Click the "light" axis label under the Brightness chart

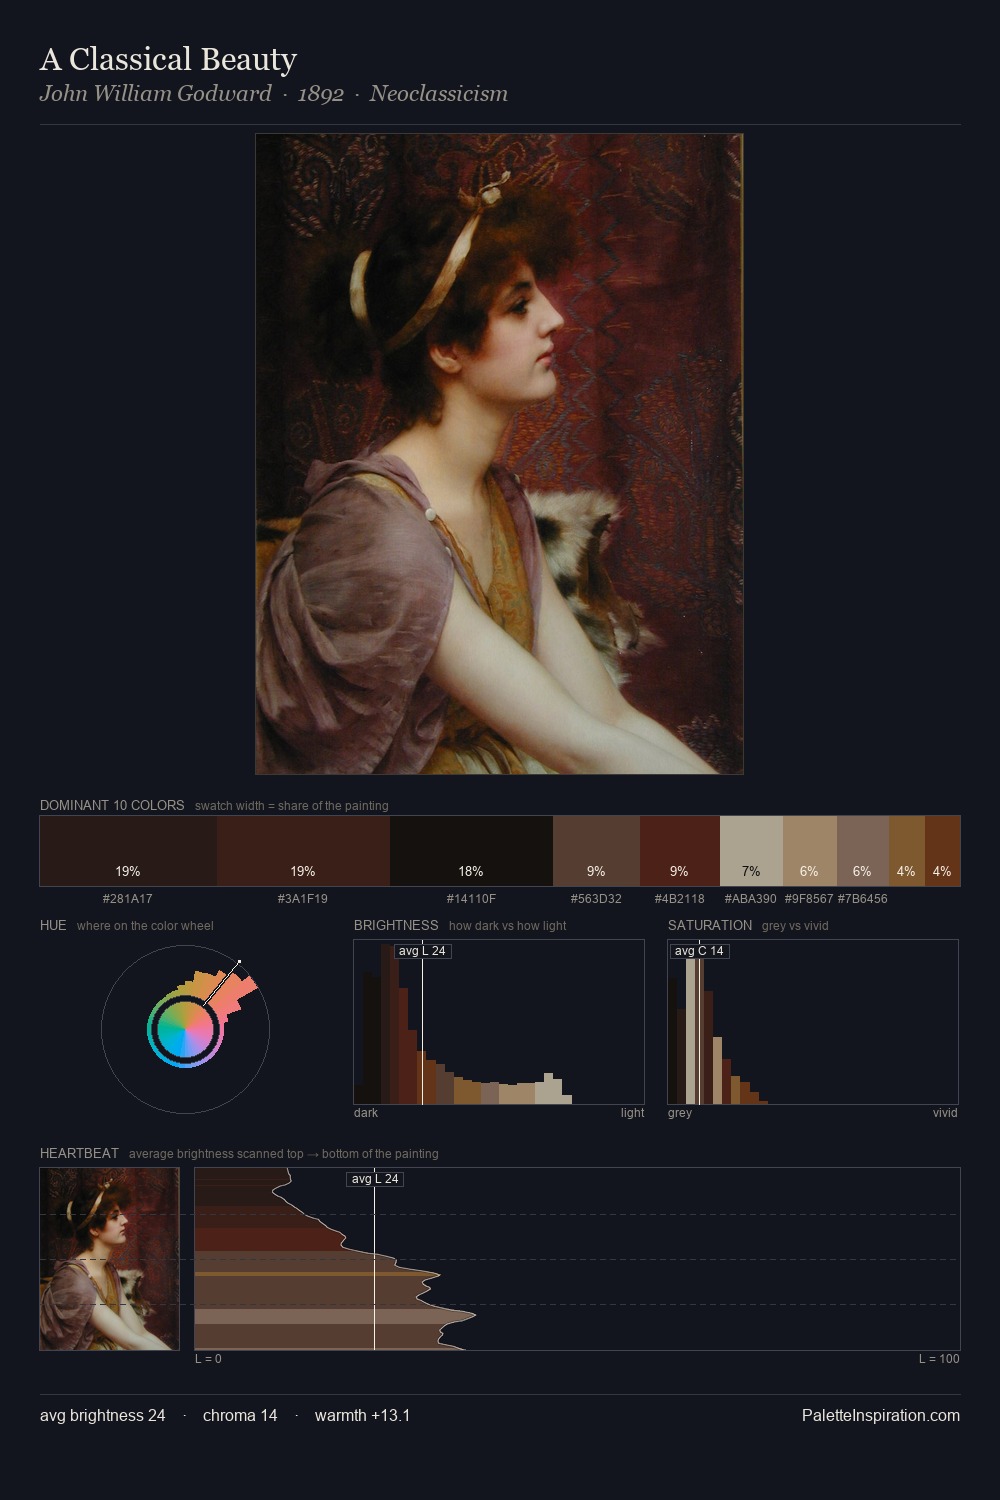point(632,1113)
